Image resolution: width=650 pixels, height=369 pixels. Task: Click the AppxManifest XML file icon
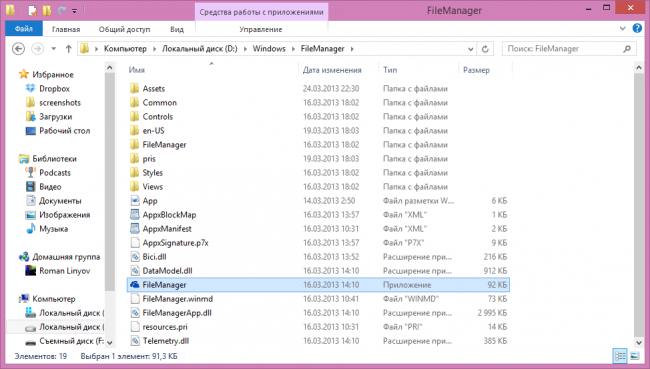(x=134, y=228)
